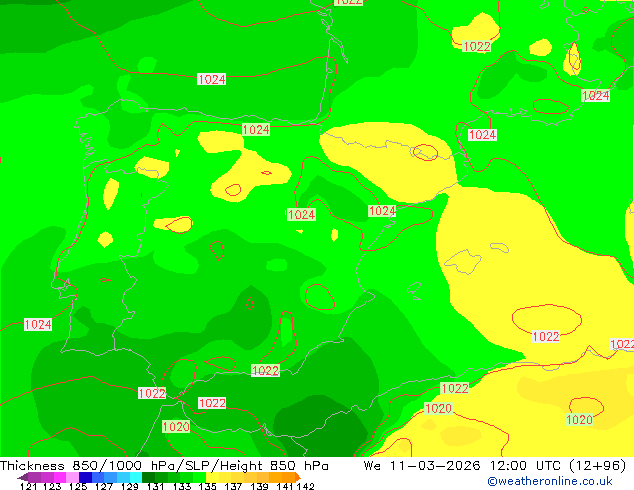Click the dark purple arrow at the legend's low end

pos(23,477)
